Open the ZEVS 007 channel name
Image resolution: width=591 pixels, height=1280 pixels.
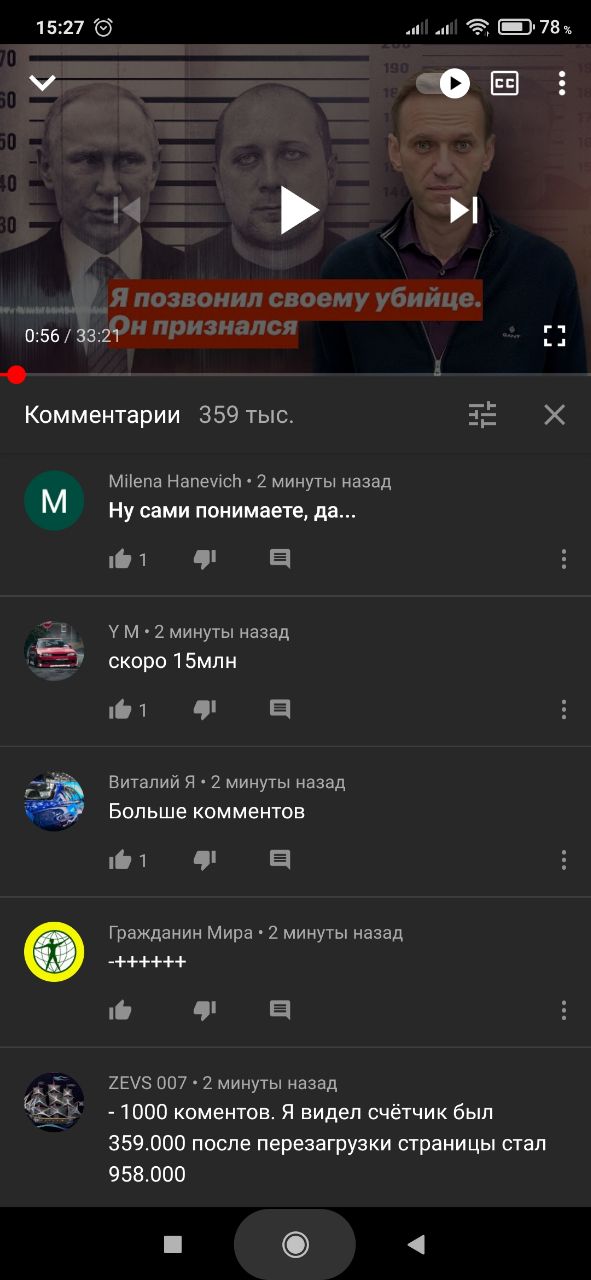click(148, 1083)
